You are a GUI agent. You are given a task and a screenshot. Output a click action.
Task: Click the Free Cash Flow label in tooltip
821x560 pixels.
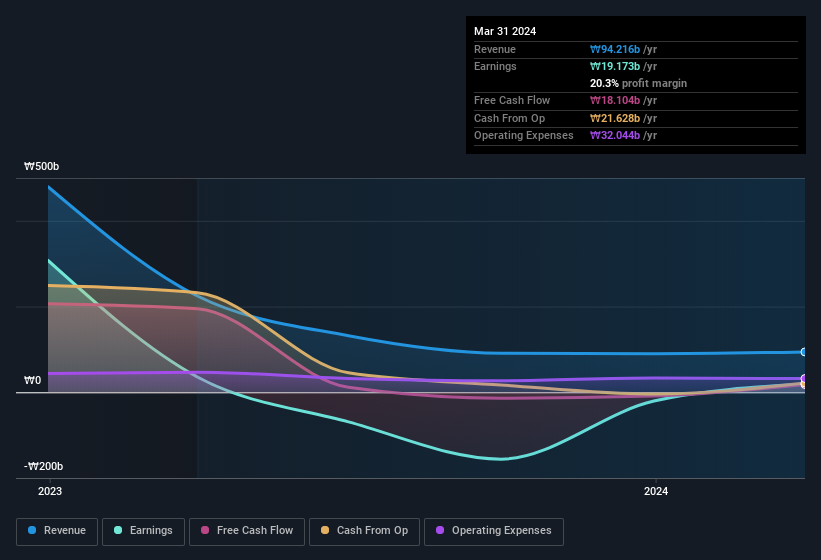[512, 100]
